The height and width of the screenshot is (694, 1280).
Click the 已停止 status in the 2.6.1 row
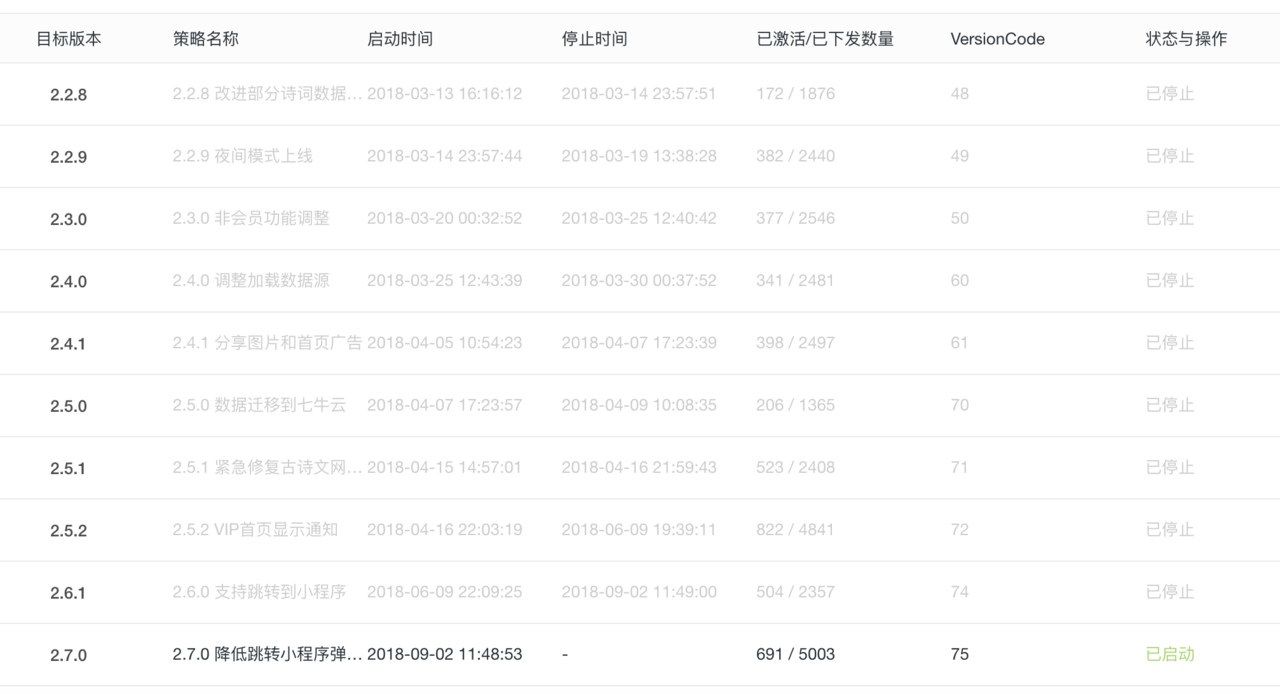(1170, 592)
